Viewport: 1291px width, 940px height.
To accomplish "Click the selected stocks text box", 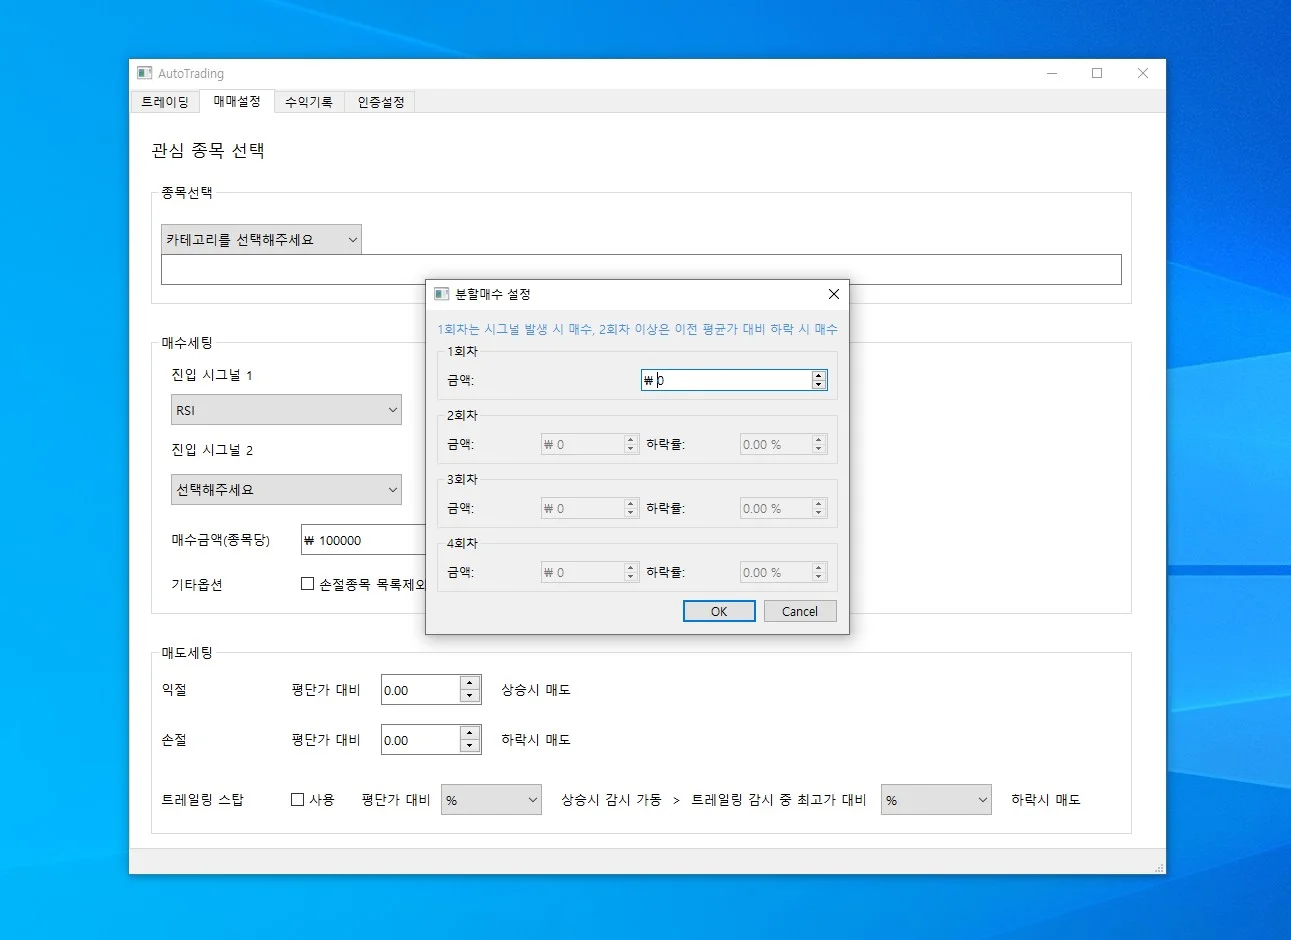I will [641, 269].
